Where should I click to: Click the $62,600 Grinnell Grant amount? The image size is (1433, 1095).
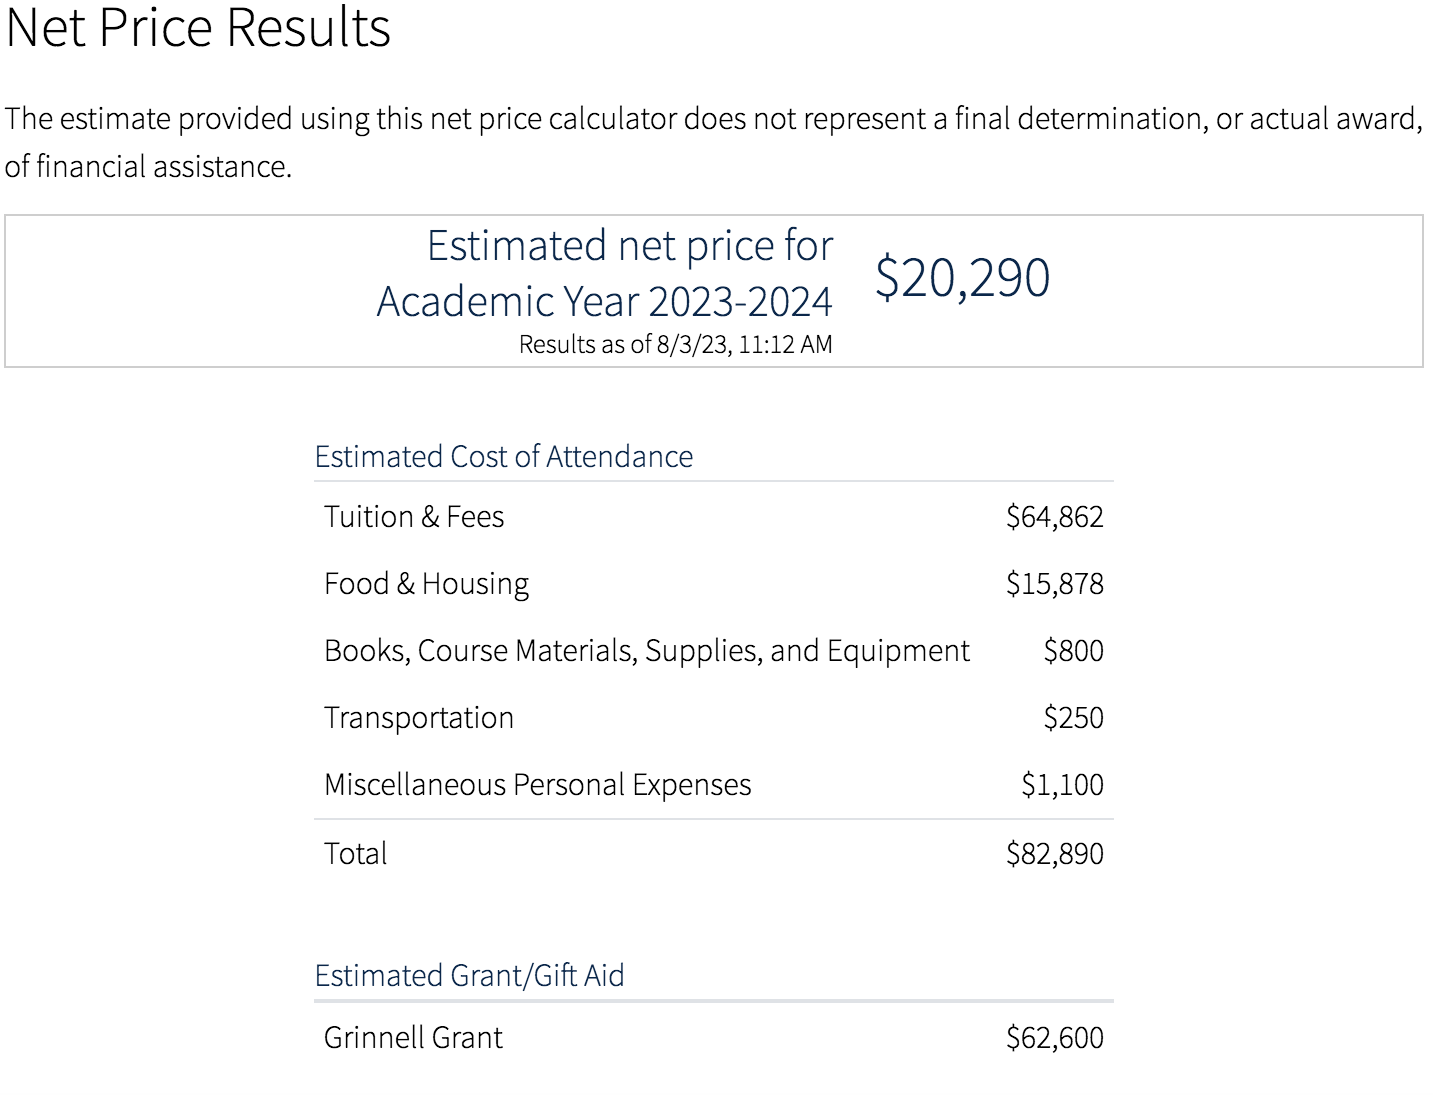[x=1054, y=1038]
